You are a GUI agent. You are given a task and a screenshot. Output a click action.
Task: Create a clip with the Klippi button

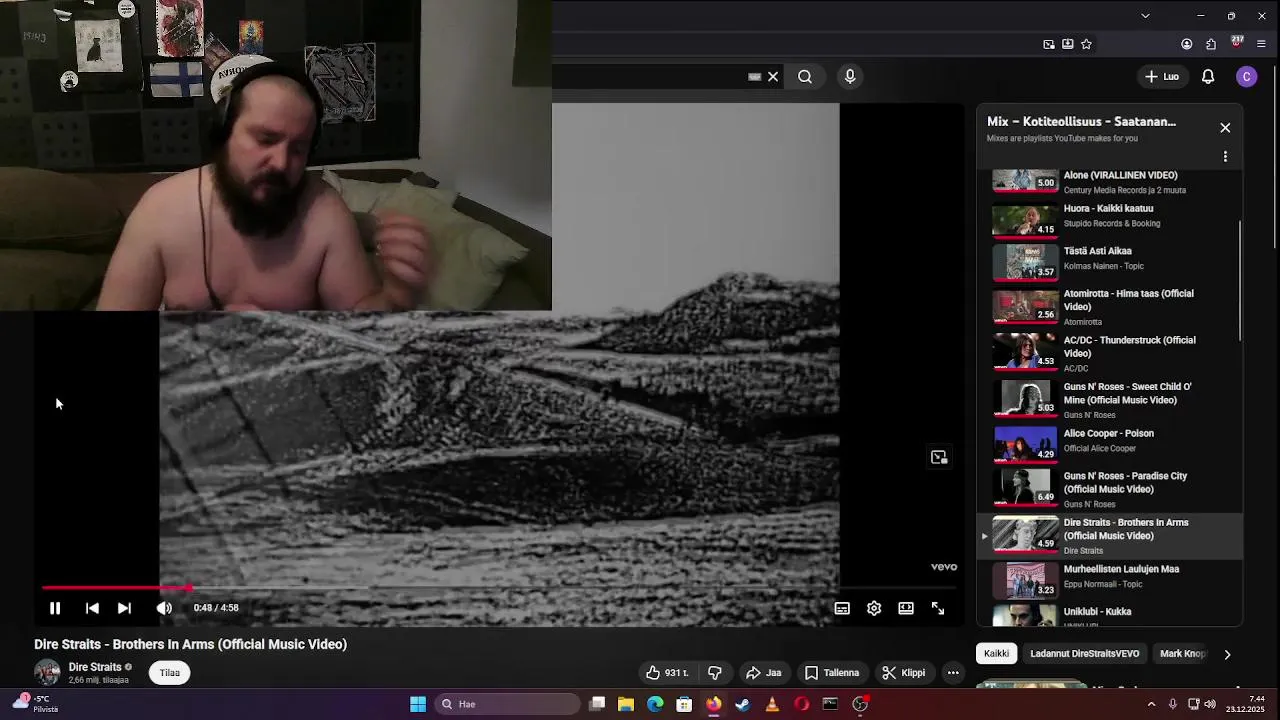pyautogui.click(x=904, y=673)
